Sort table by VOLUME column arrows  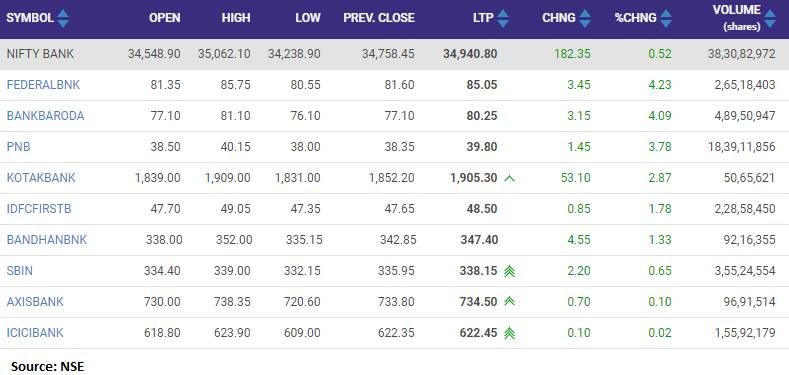(x=770, y=18)
